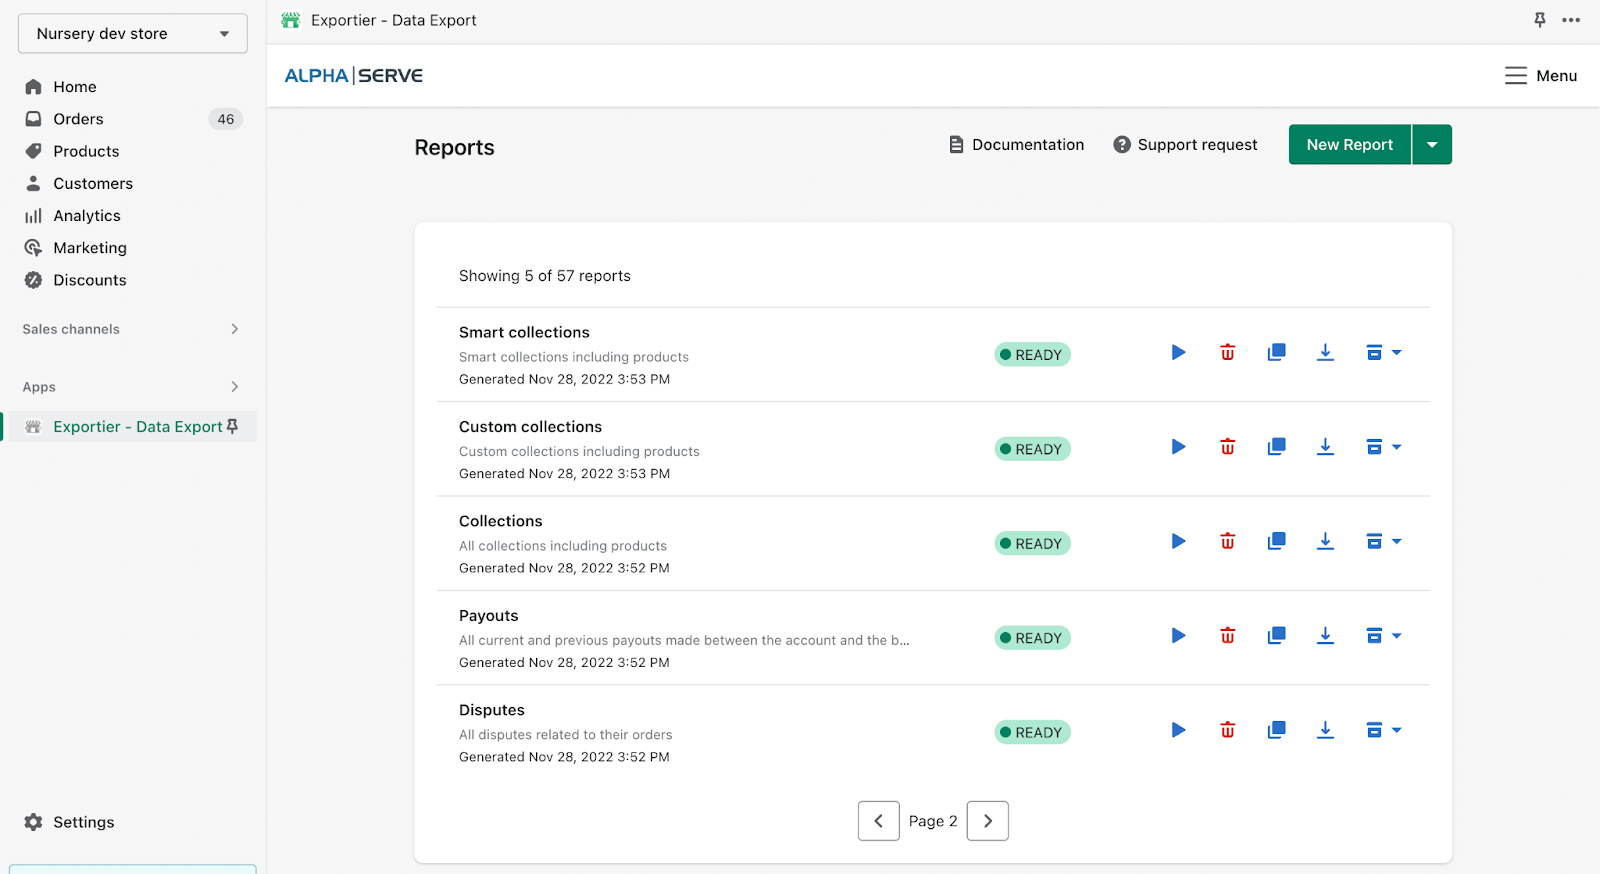This screenshot has width=1600, height=874.
Task: Run the Payouts report
Action: 1178,635
